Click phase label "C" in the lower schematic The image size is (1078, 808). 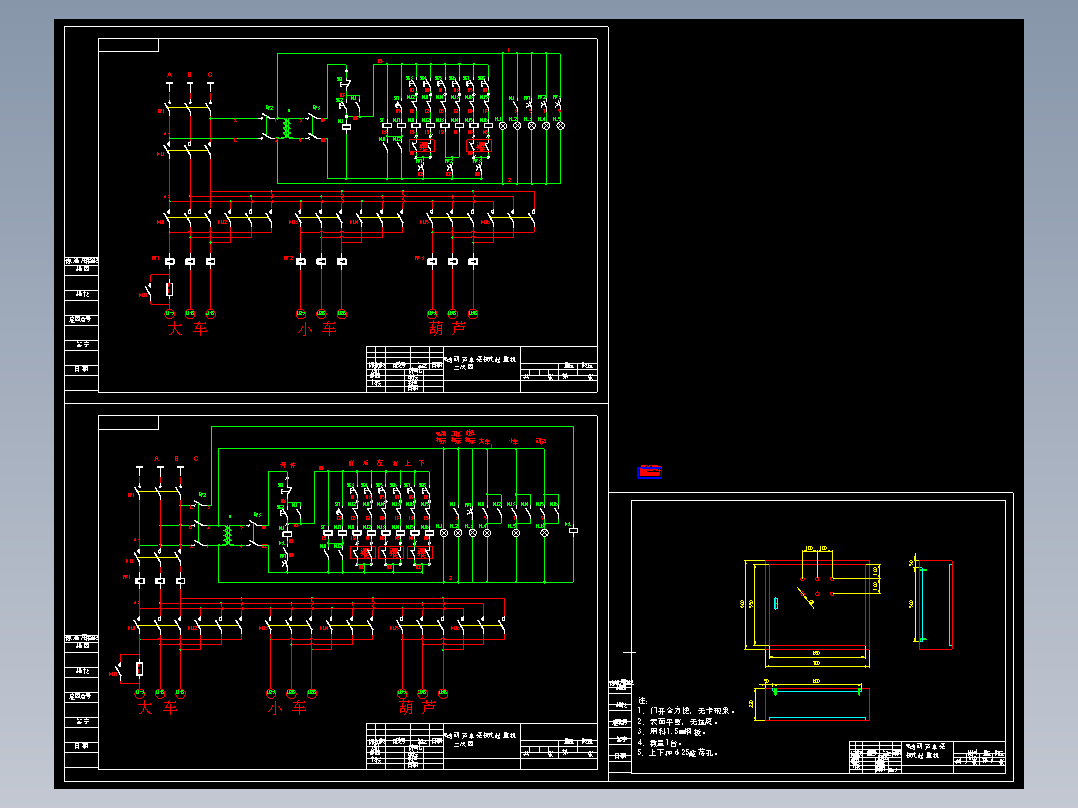196,459
